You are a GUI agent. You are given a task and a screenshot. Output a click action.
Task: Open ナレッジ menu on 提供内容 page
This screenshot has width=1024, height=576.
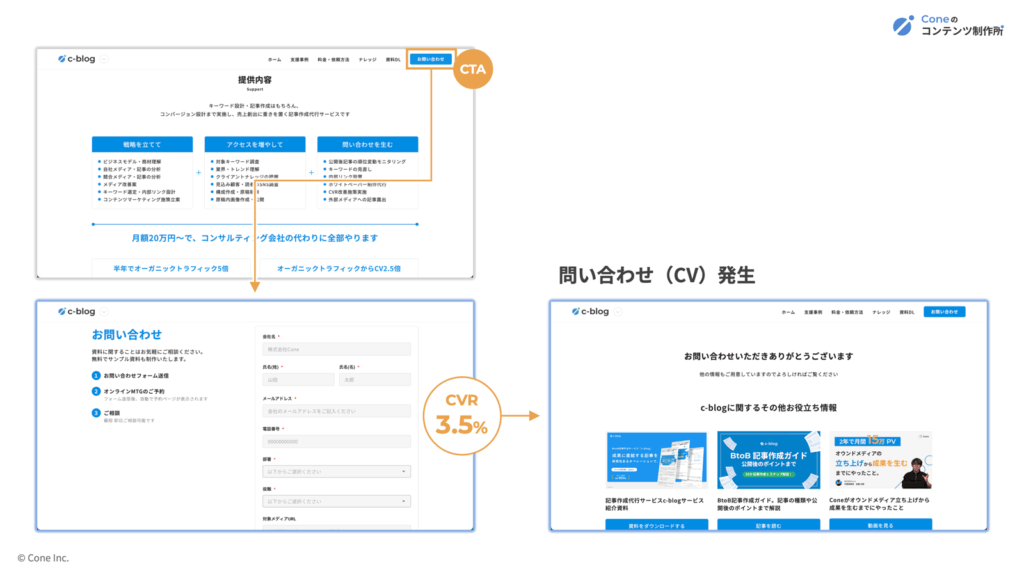click(x=367, y=59)
